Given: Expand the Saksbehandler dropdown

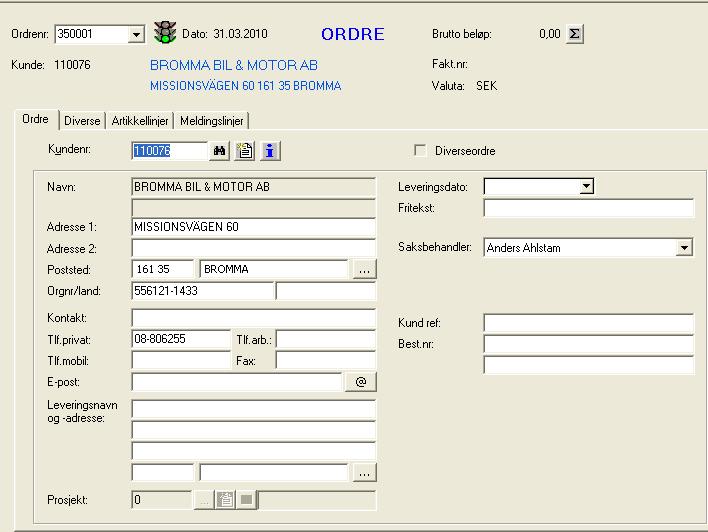Looking at the screenshot, I should pos(684,247).
